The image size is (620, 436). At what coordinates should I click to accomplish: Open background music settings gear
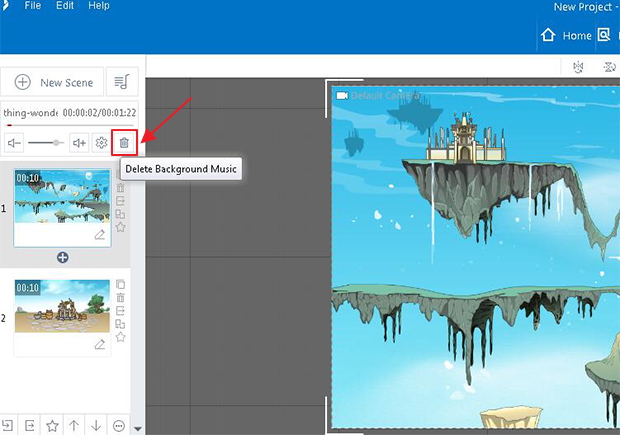101,143
